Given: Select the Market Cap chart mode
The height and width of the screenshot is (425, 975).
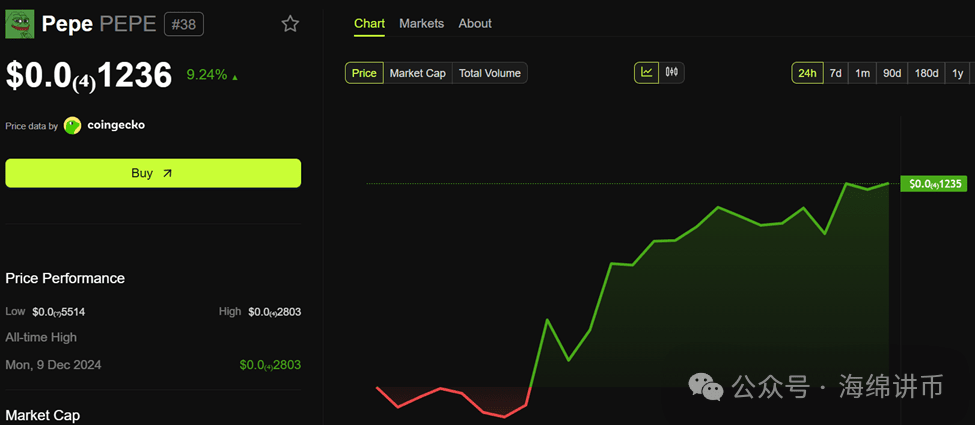Looking at the screenshot, I should coord(418,73).
